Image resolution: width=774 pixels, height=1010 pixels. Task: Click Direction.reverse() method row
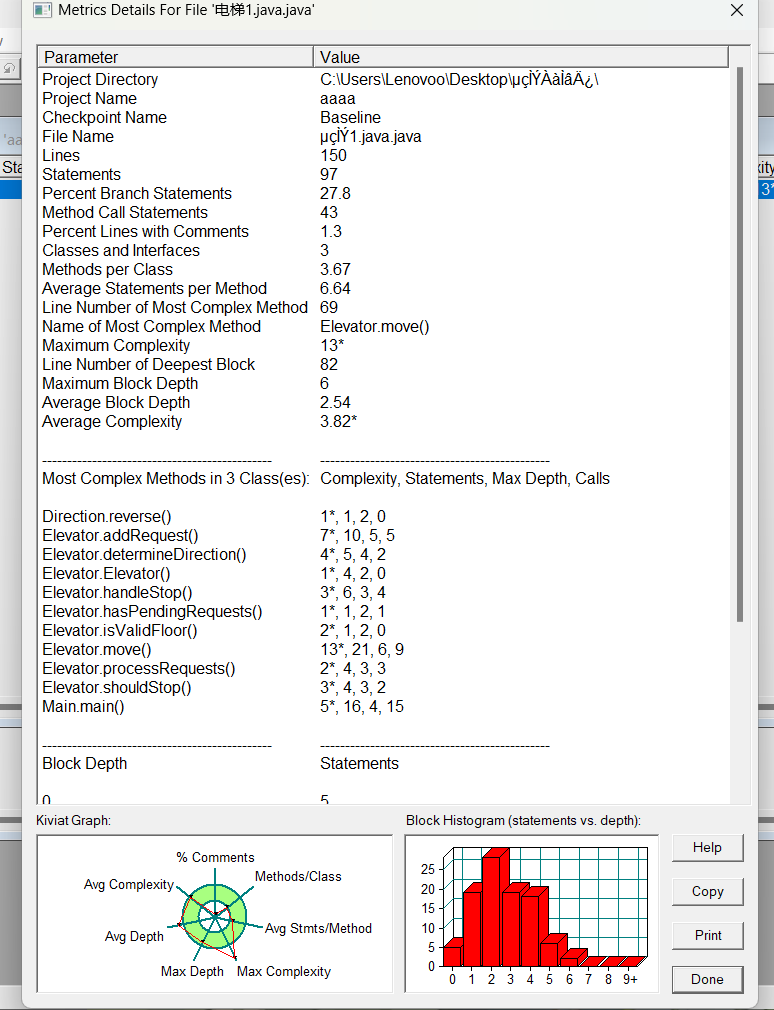pyautogui.click(x=383, y=517)
